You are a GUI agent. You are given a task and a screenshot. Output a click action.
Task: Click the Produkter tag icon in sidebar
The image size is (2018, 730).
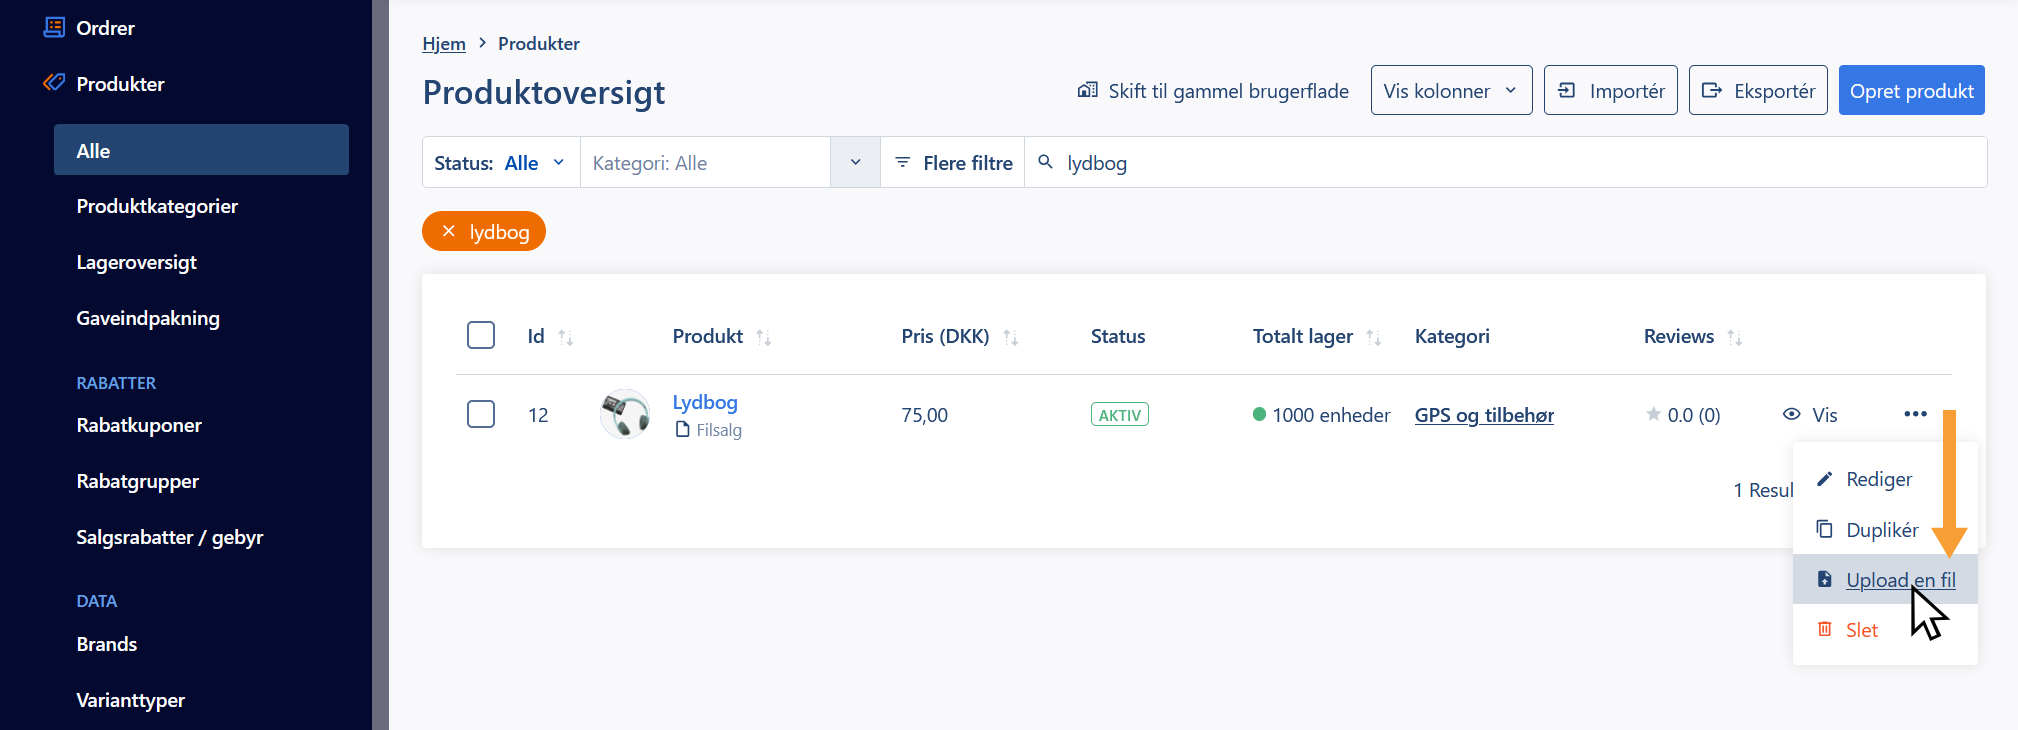(x=55, y=83)
